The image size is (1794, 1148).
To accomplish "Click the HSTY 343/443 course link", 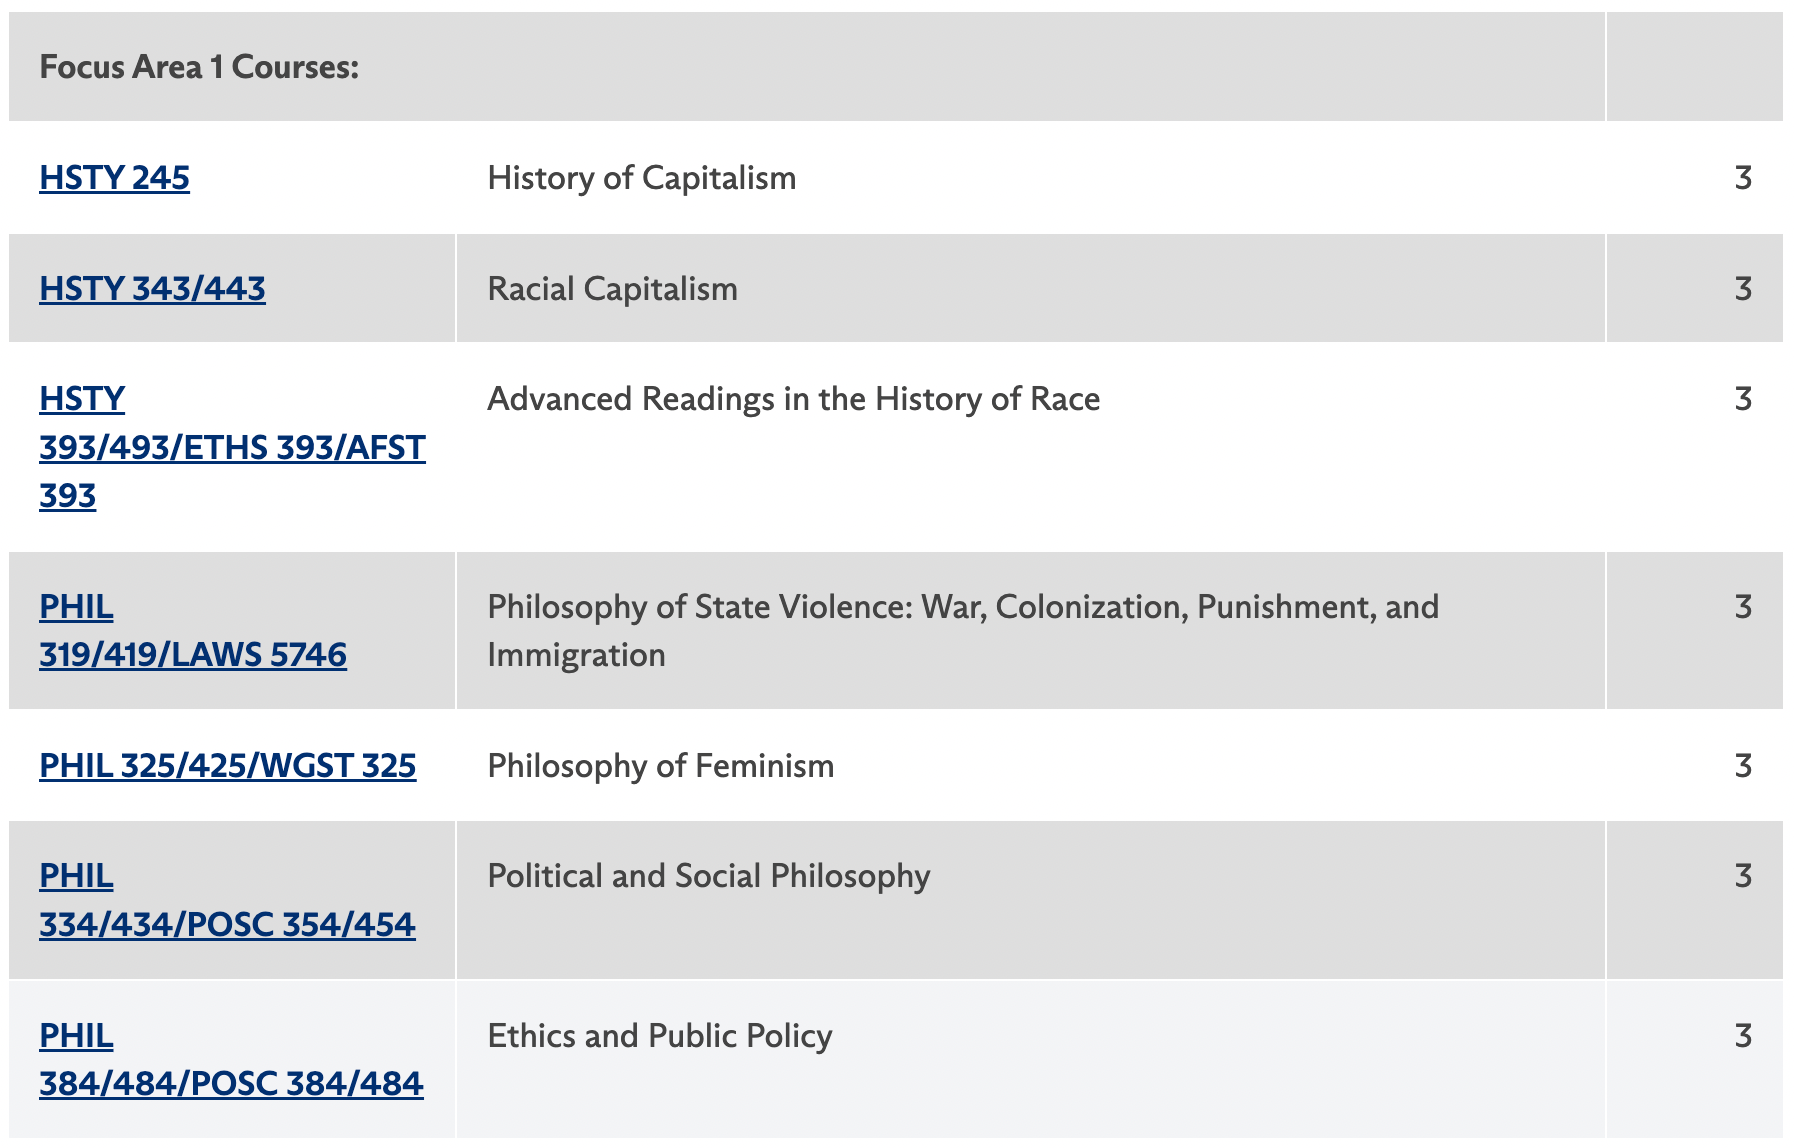I will (152, 289).
